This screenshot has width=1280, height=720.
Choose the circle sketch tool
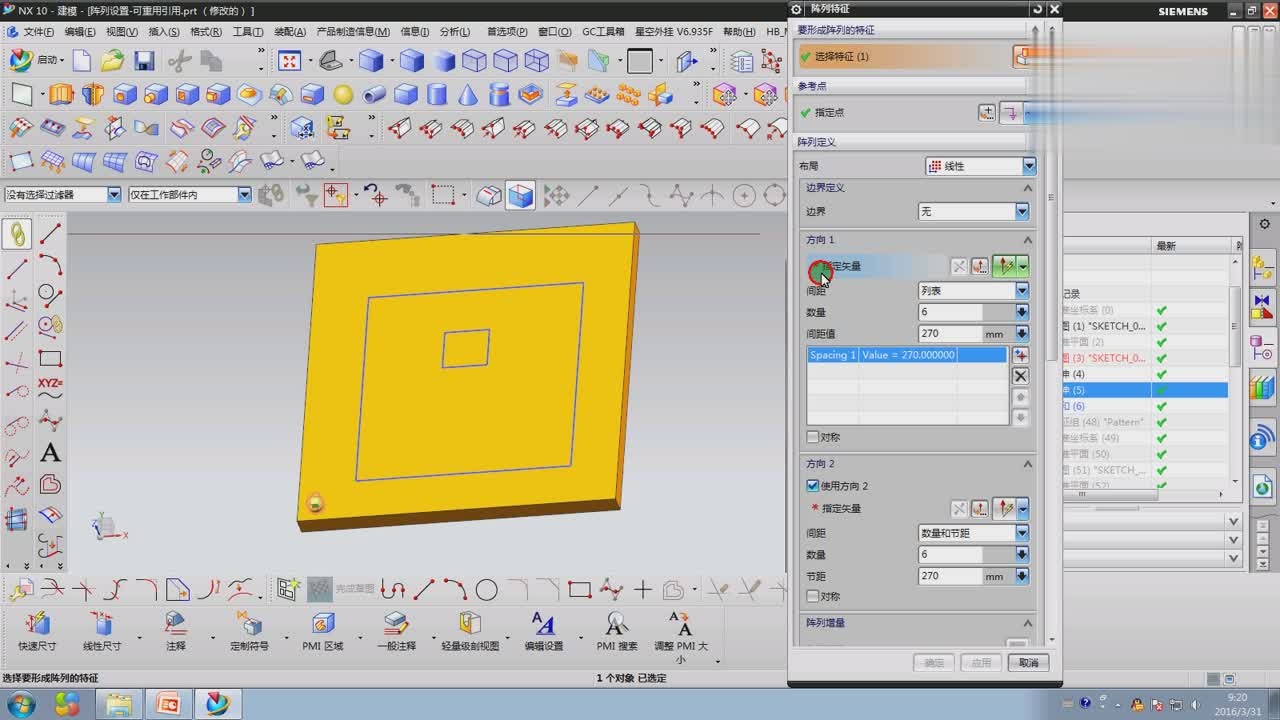[x=486, y=590]
